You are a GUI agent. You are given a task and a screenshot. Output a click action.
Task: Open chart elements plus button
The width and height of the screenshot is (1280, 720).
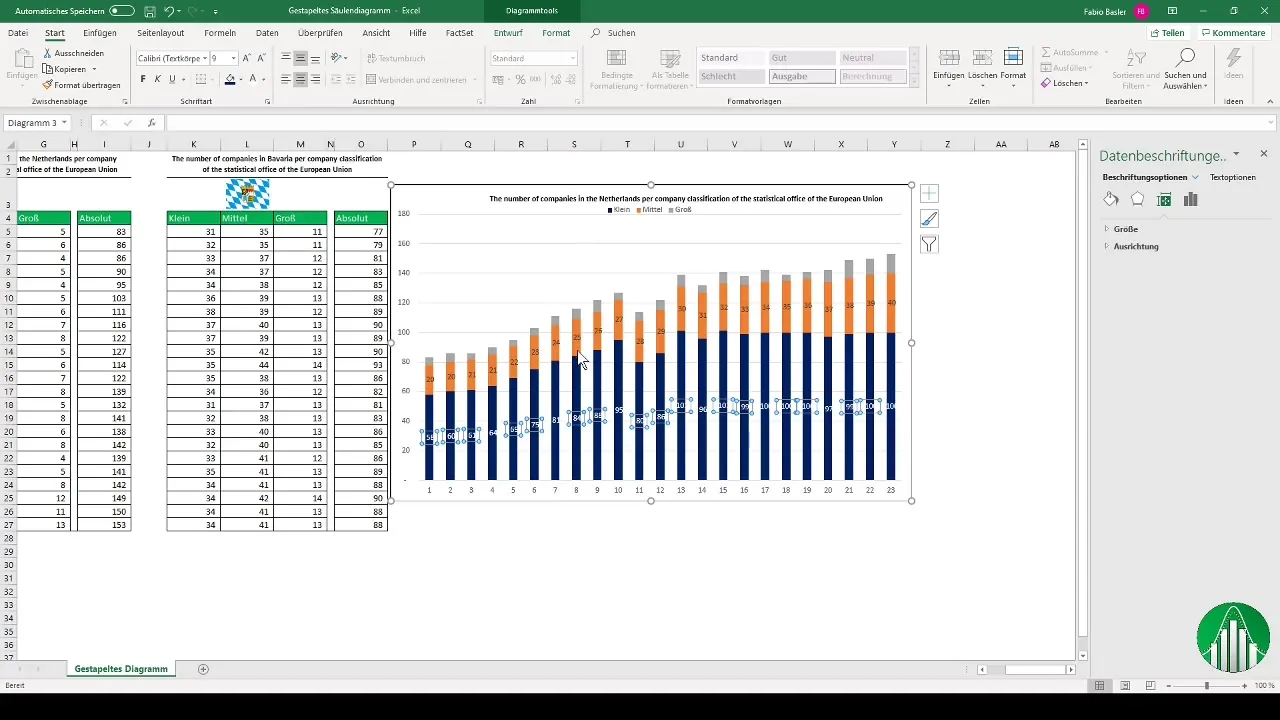[929, 194]
